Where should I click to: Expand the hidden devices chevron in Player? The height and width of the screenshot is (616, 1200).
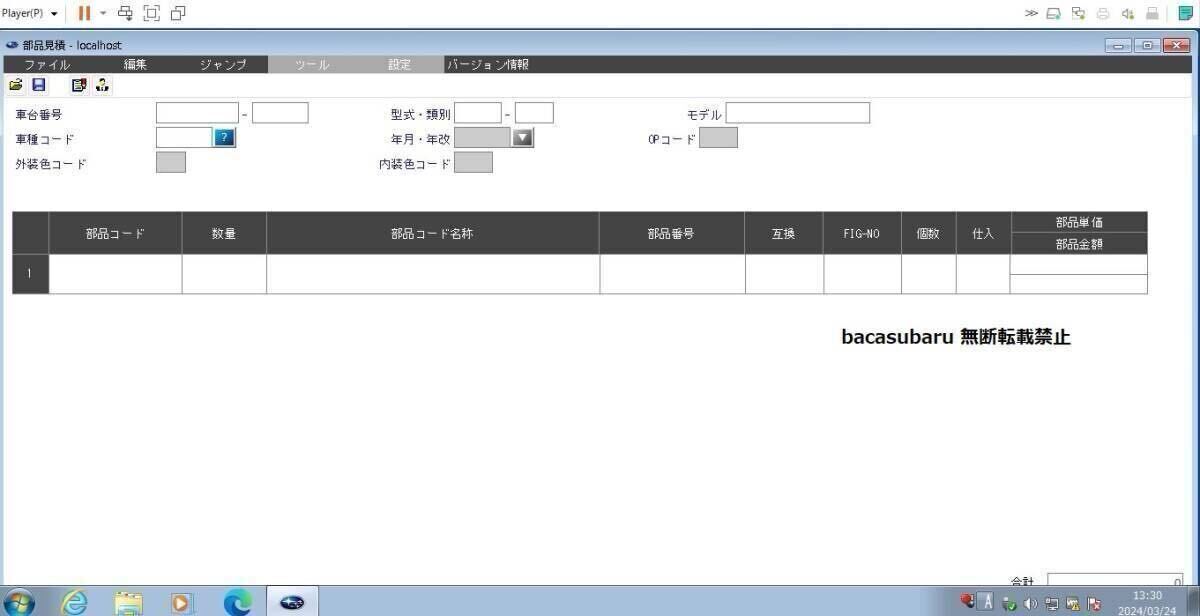(x=1031, y=13)
